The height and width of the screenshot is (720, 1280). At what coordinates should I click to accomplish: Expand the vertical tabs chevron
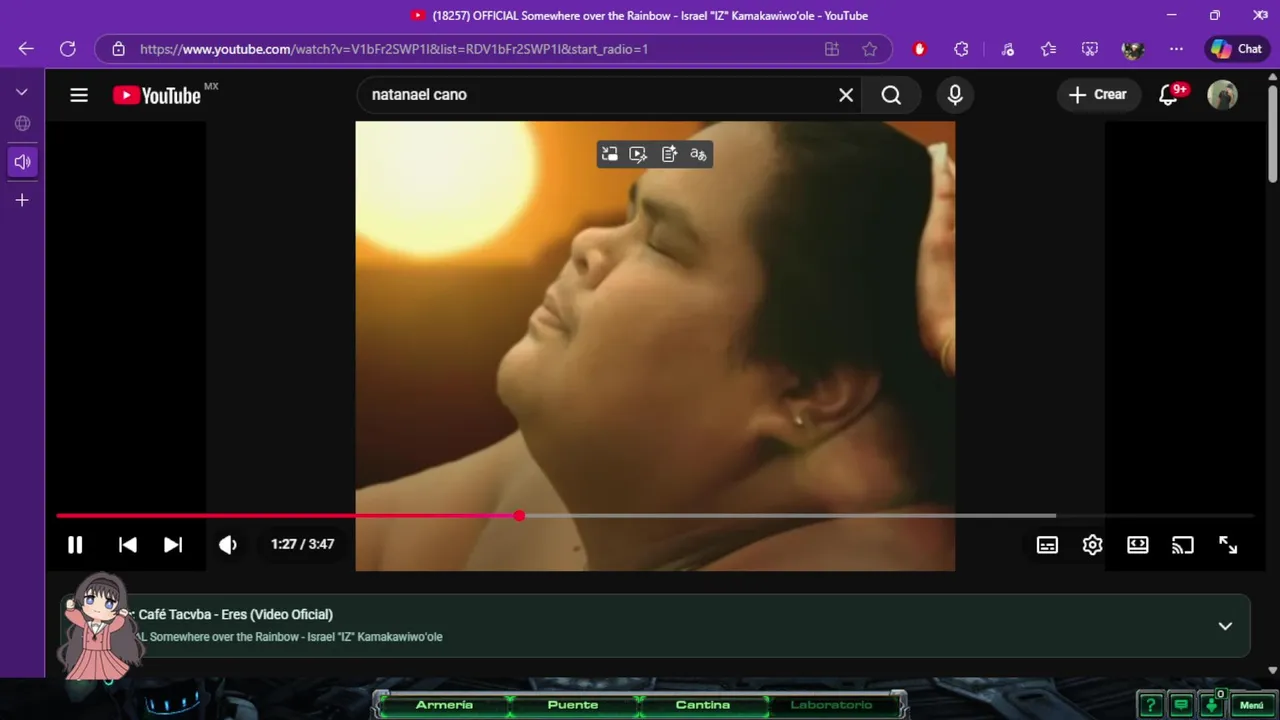22,92
